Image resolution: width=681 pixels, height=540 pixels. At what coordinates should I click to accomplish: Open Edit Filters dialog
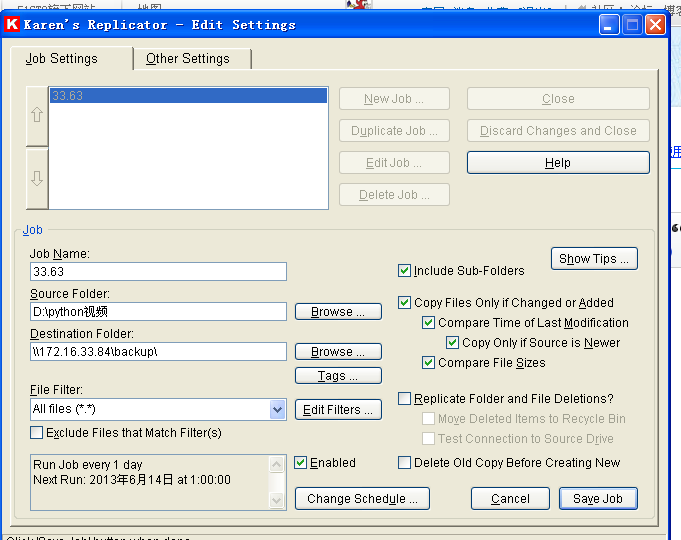(338, 410)
